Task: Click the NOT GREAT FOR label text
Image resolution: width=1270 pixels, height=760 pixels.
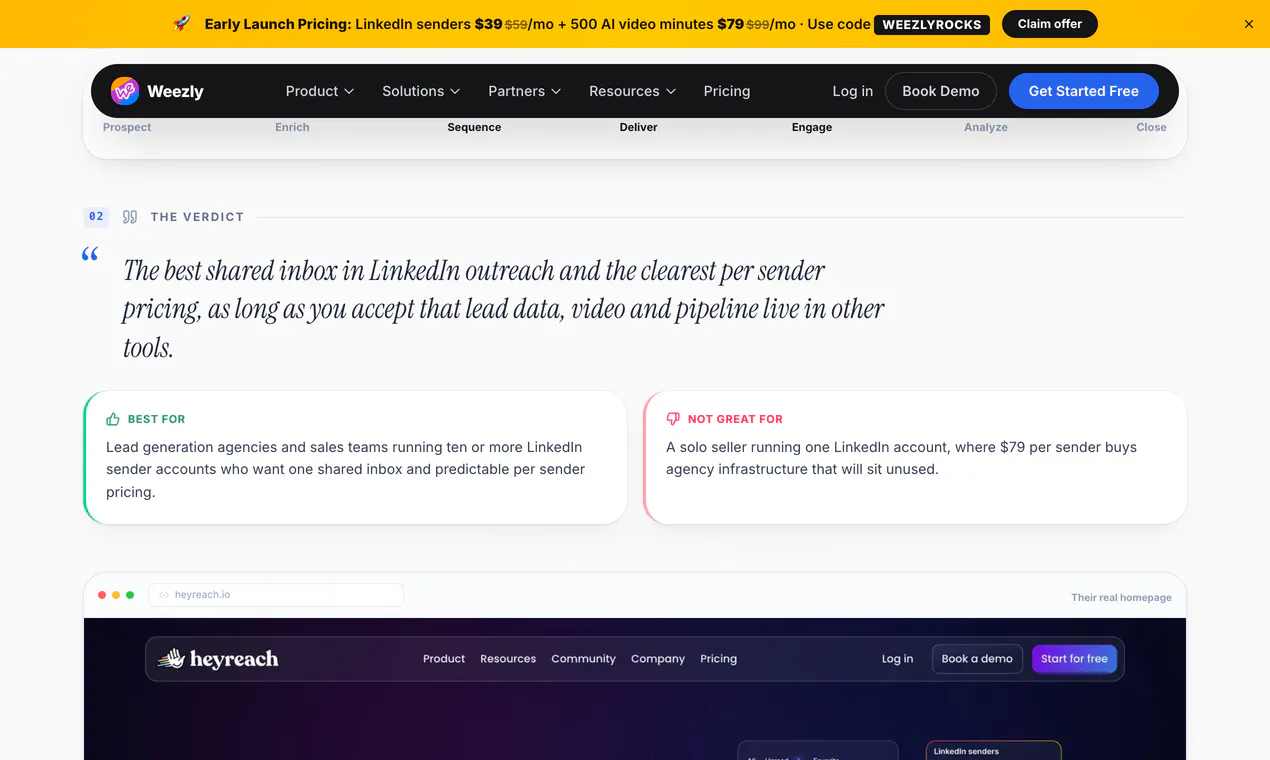Action: 735,419
